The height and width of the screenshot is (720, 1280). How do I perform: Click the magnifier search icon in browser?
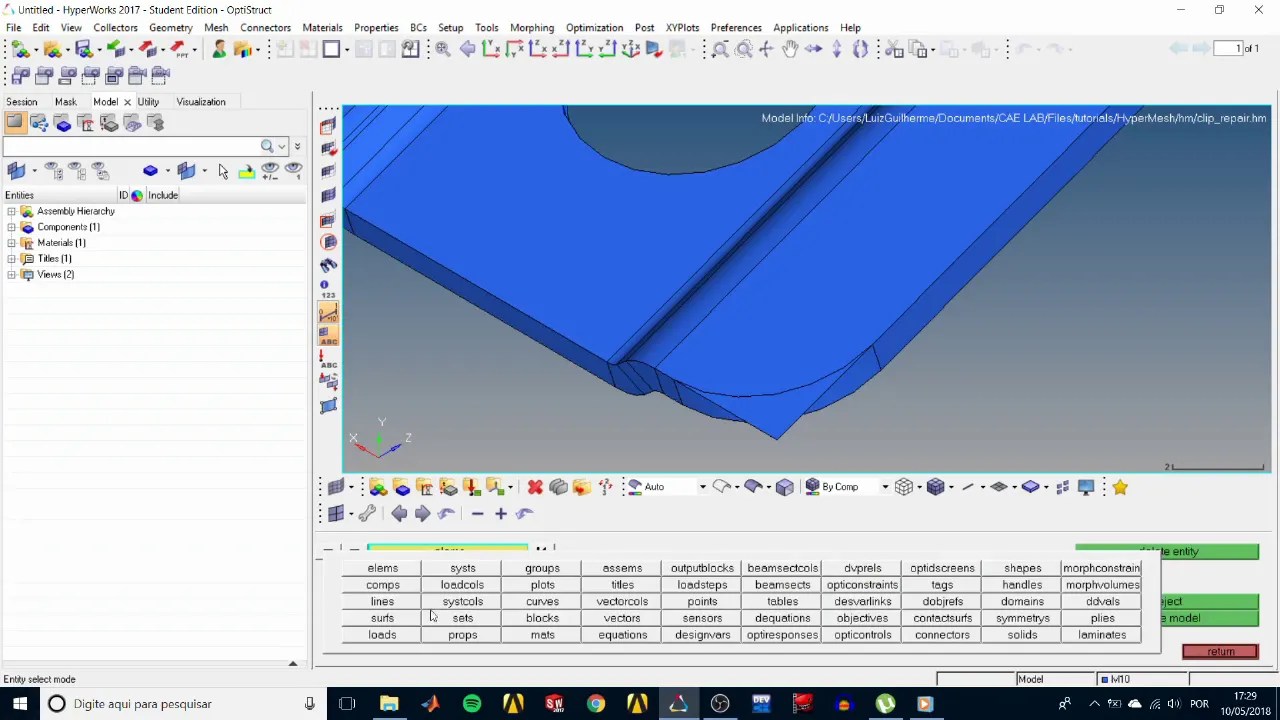267,146
